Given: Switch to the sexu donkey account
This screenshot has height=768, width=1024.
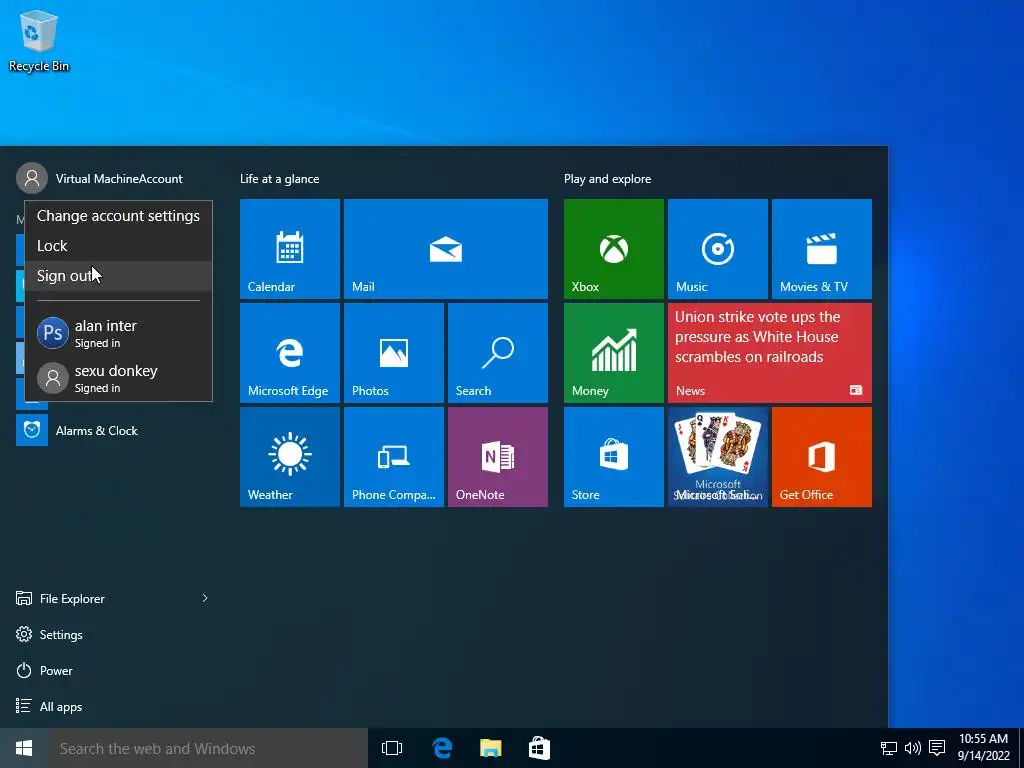Looking at the screenshot, I should coord(118,378).
